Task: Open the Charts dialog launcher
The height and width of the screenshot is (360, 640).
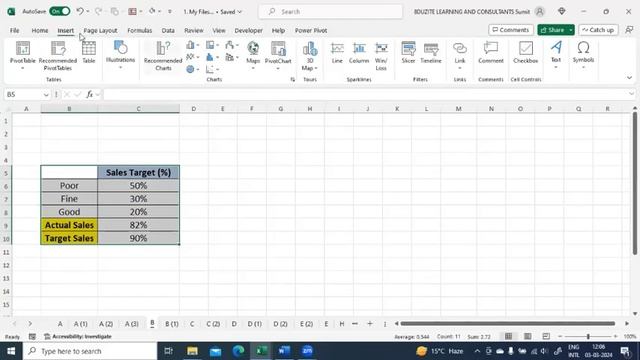Action: [x=293, y=80]
